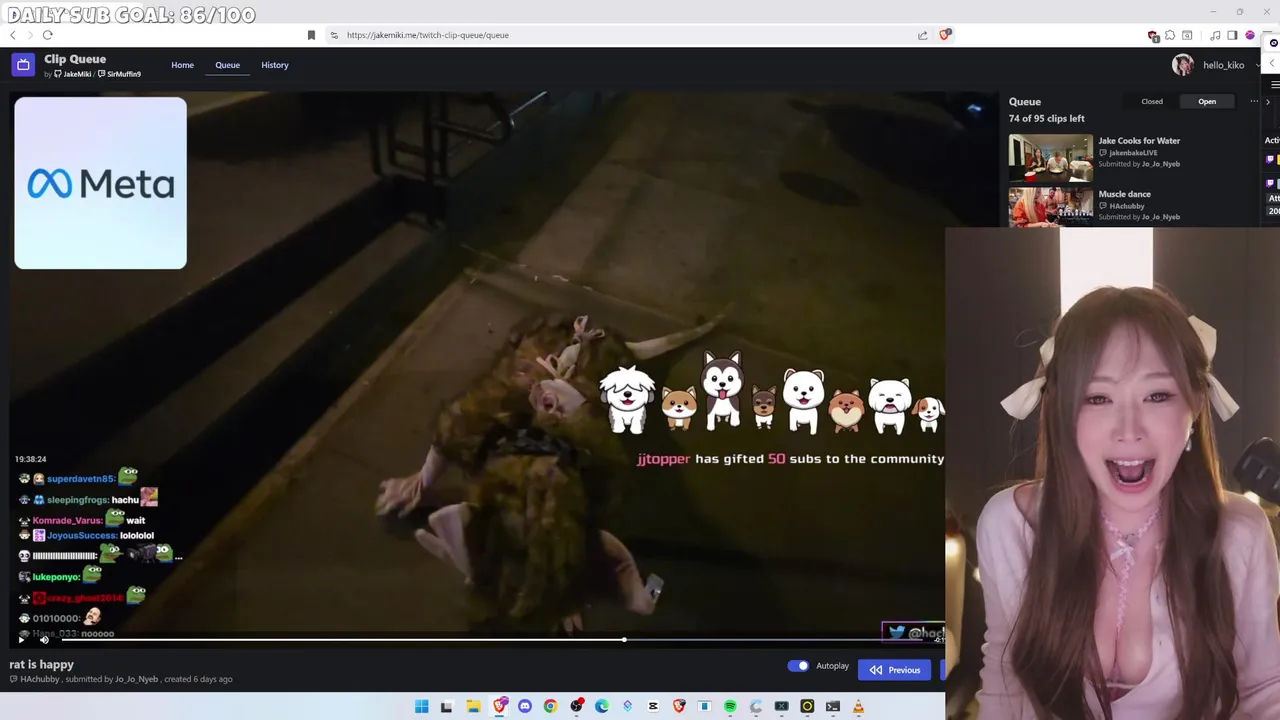Open the History tab
1280x720 pixels.
[x=275, y=65]
